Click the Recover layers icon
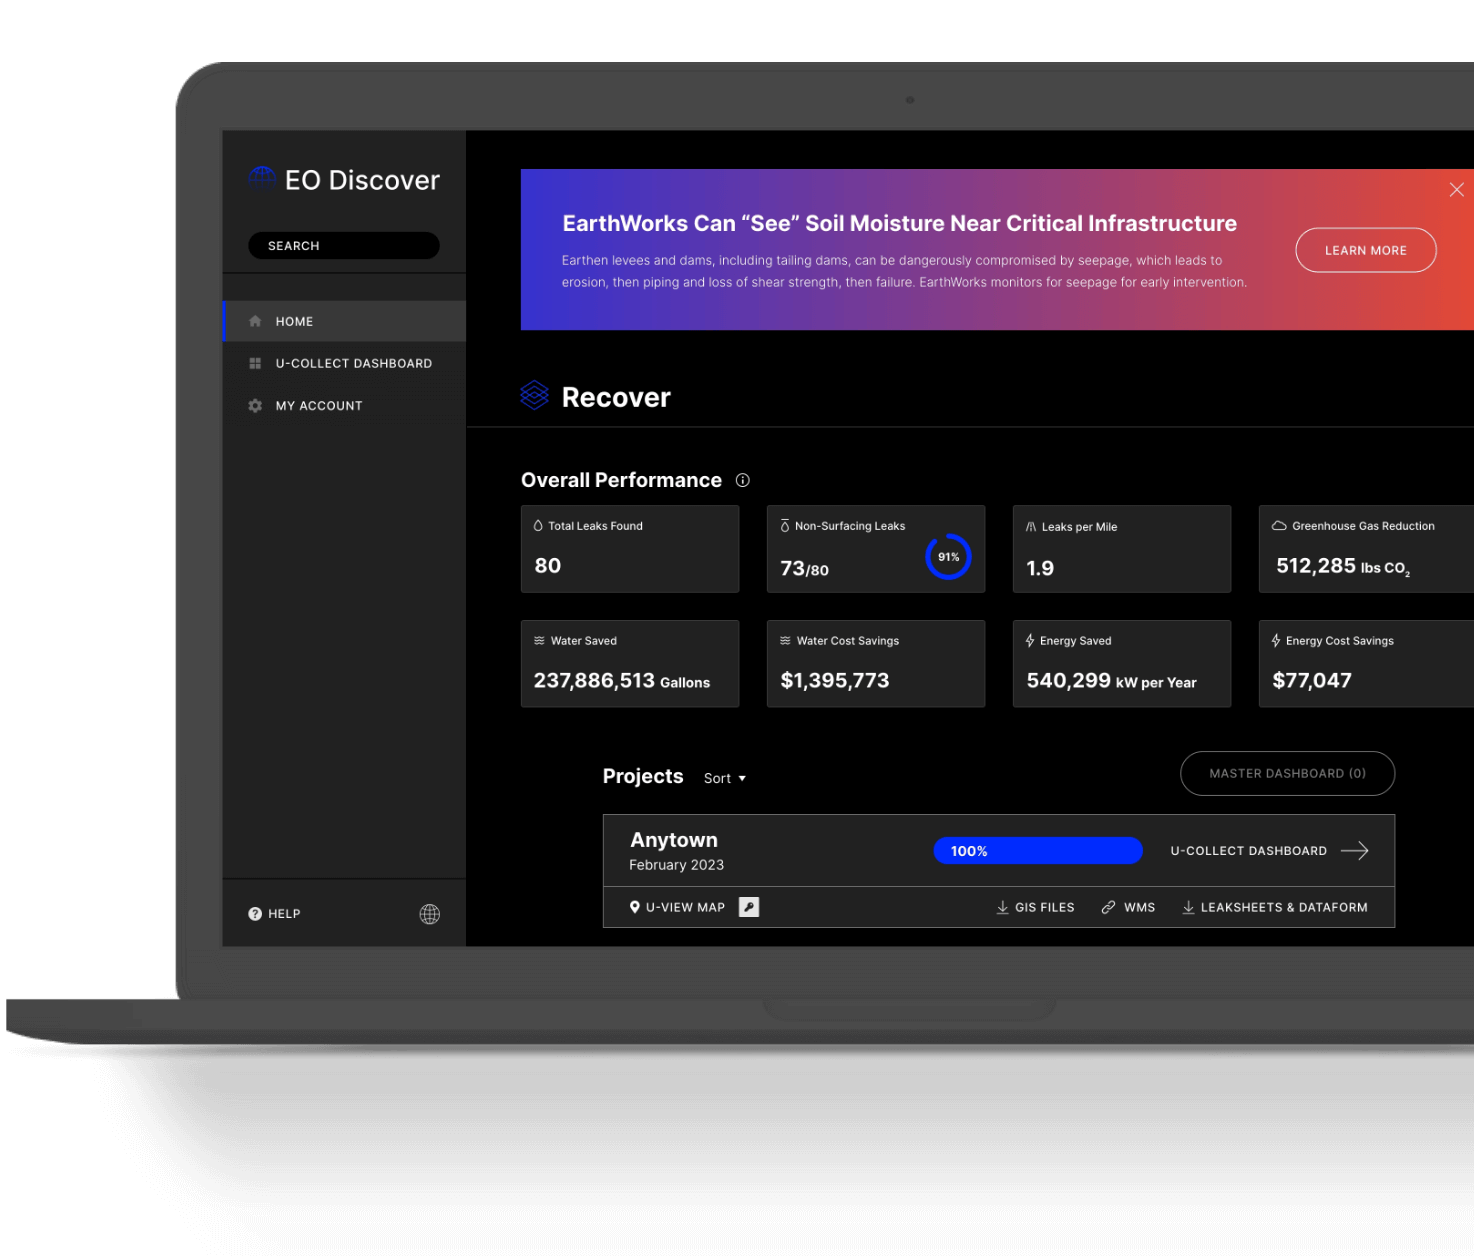 pos(535,396)
